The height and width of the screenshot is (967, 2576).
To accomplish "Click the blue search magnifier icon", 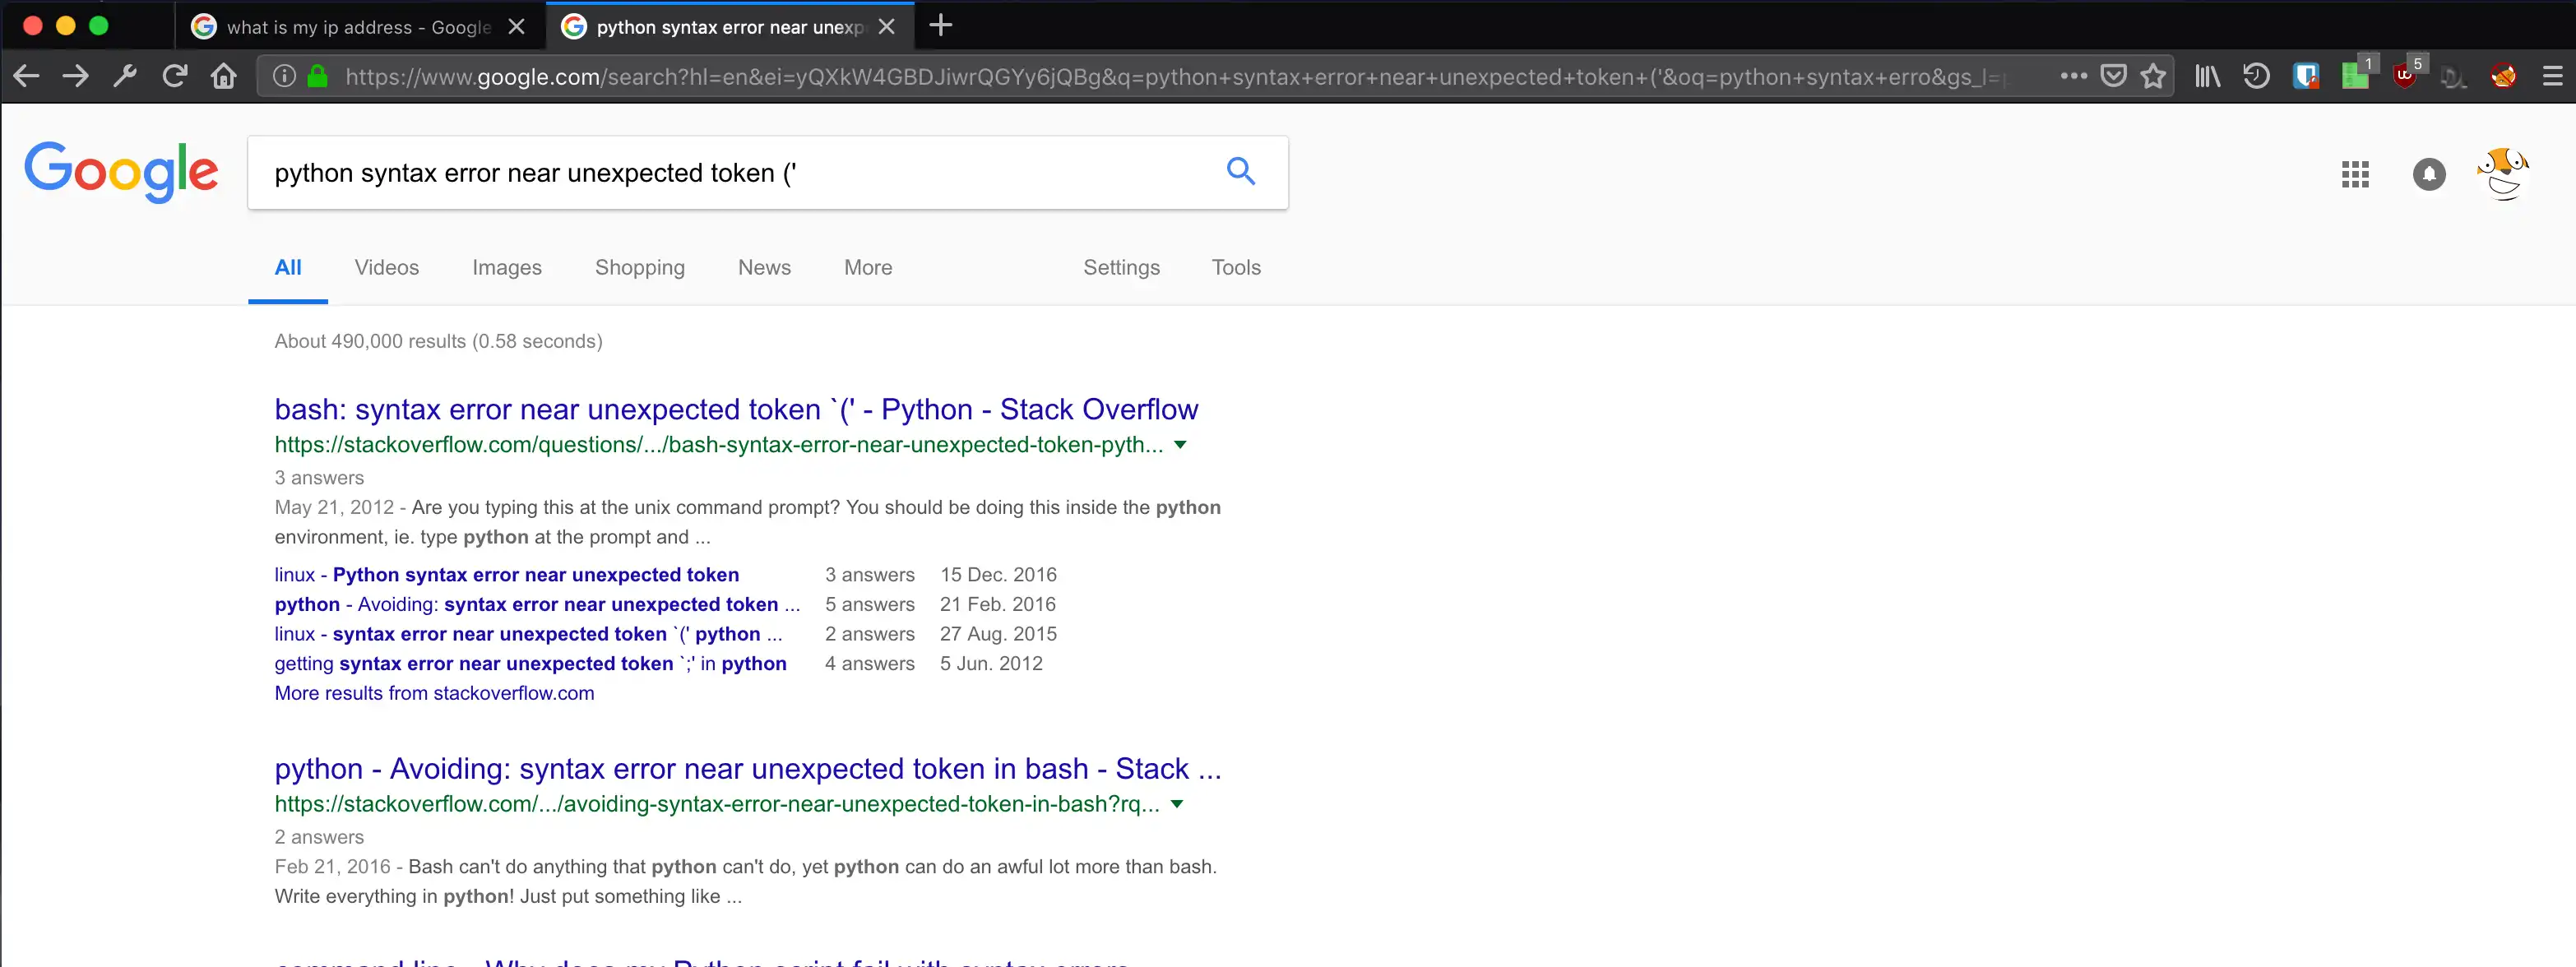I will coord(1240,171).
